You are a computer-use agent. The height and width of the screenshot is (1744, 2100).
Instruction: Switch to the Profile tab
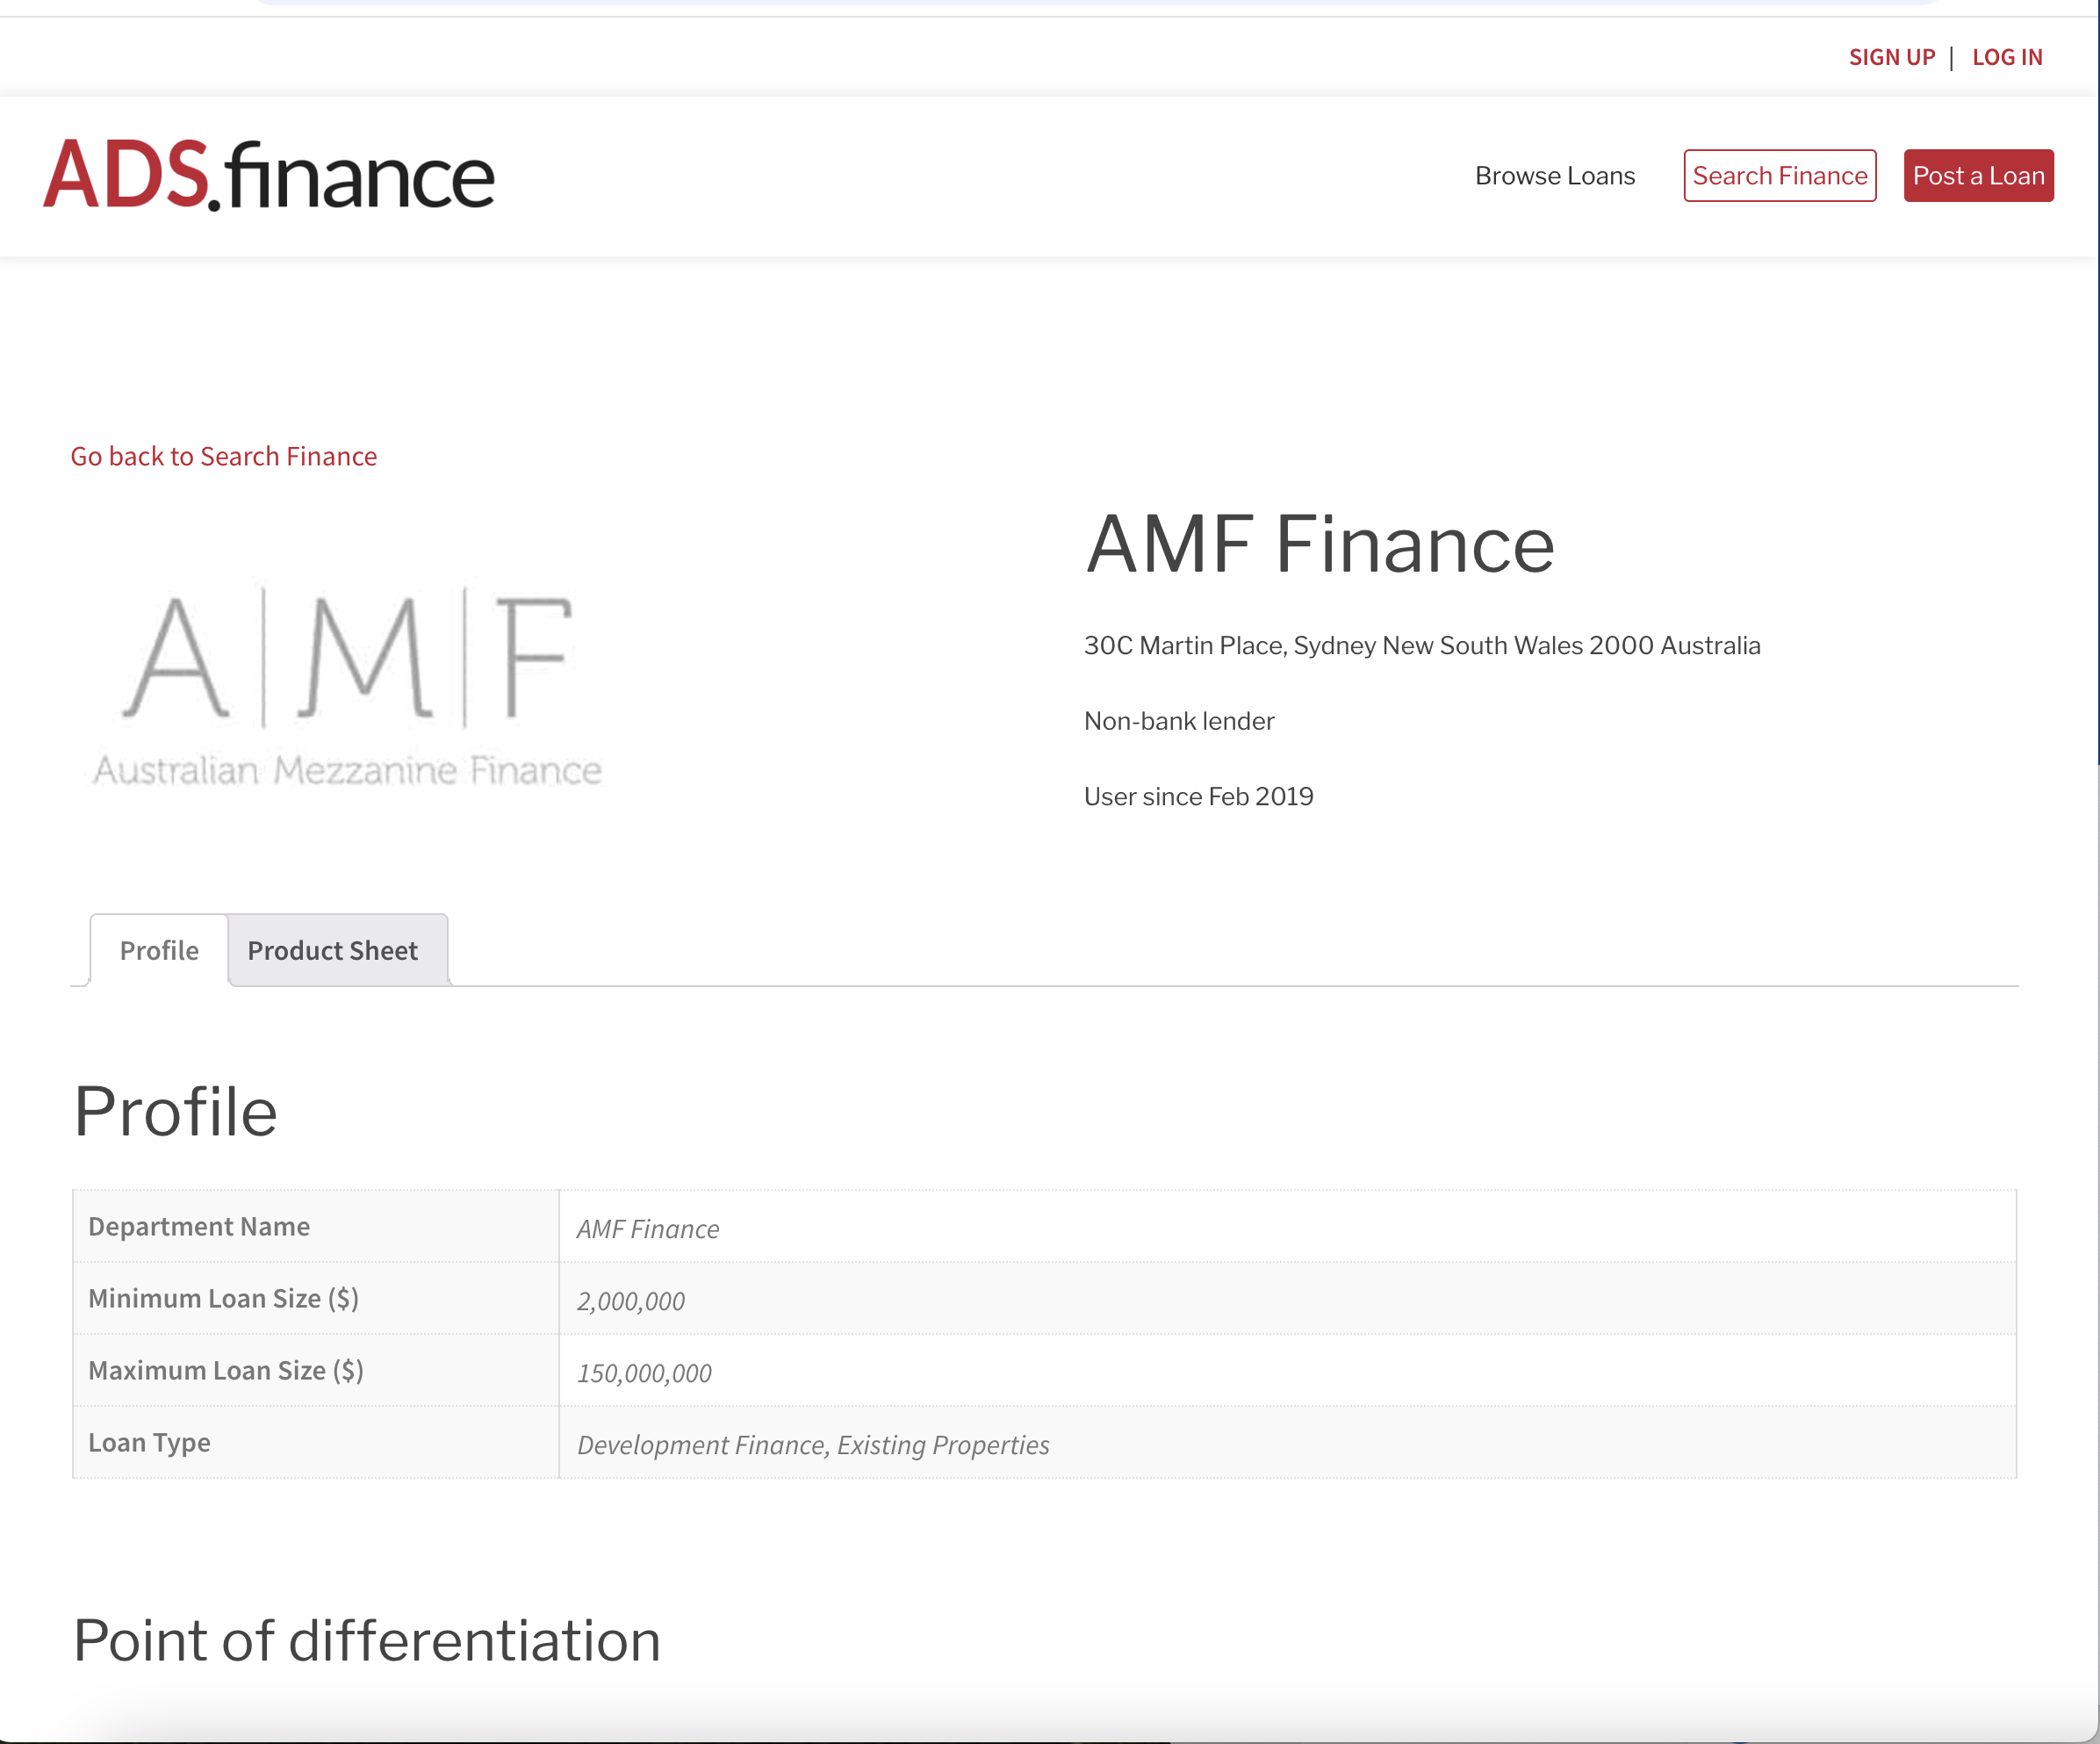click(159, 950)
